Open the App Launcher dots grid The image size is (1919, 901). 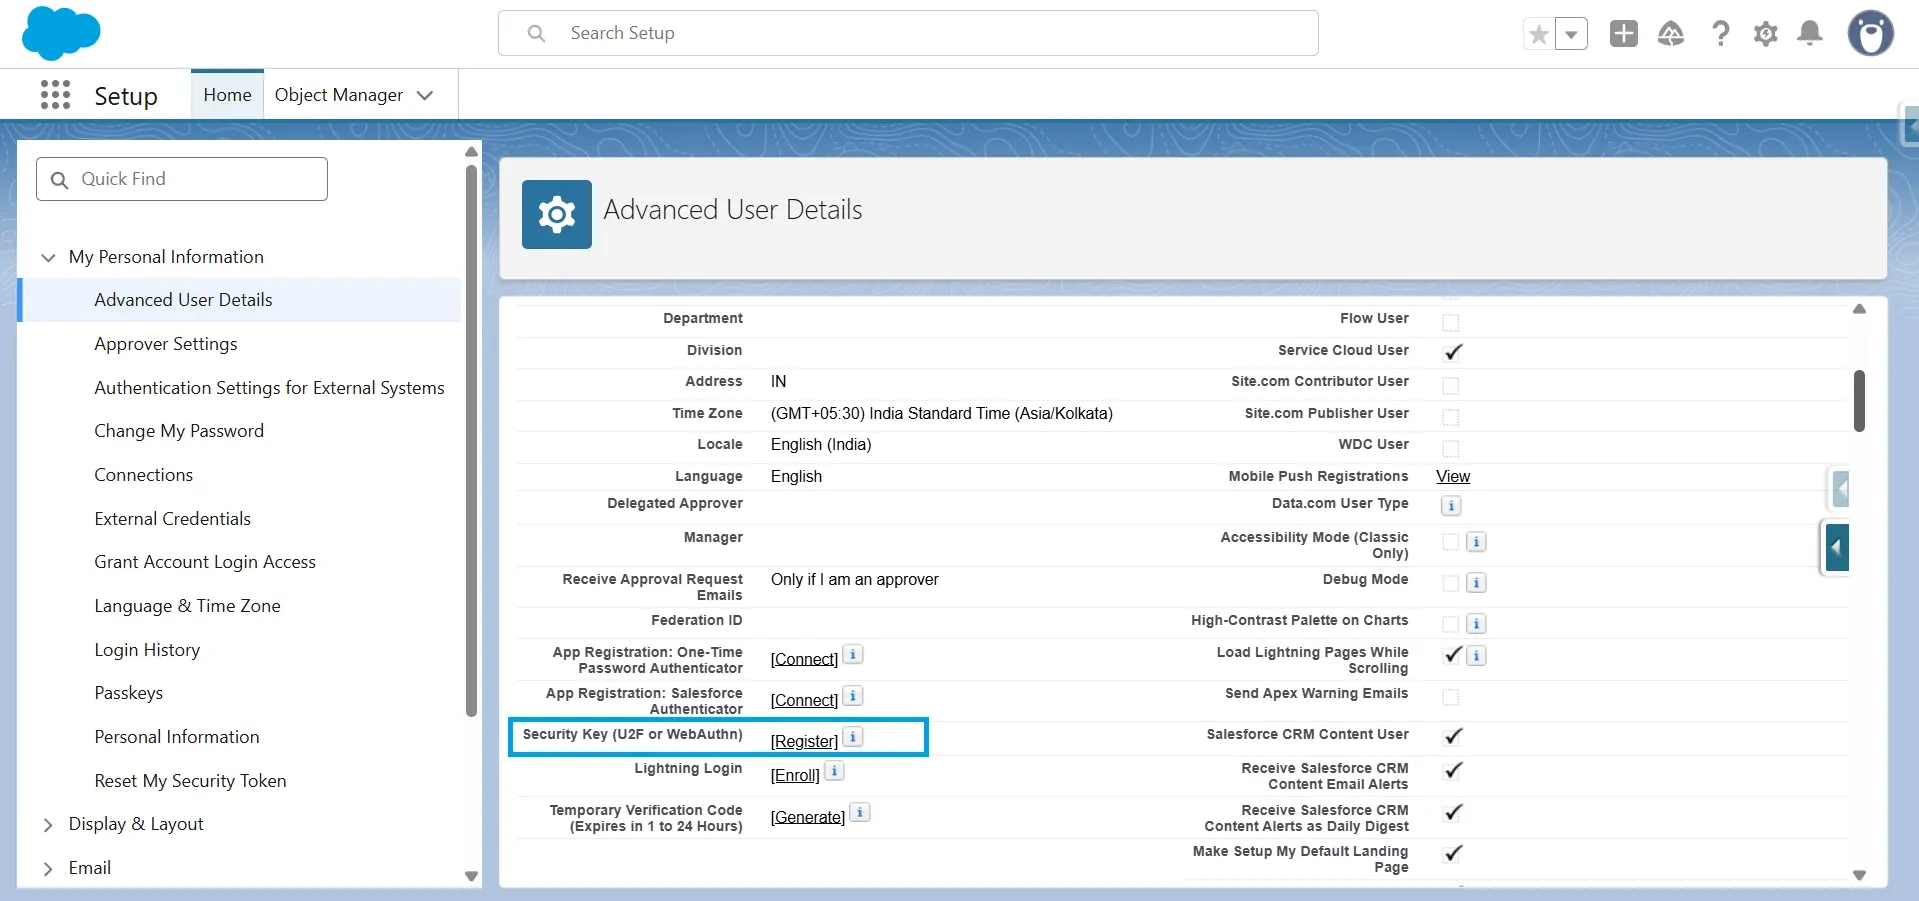(x=55, y=95)
